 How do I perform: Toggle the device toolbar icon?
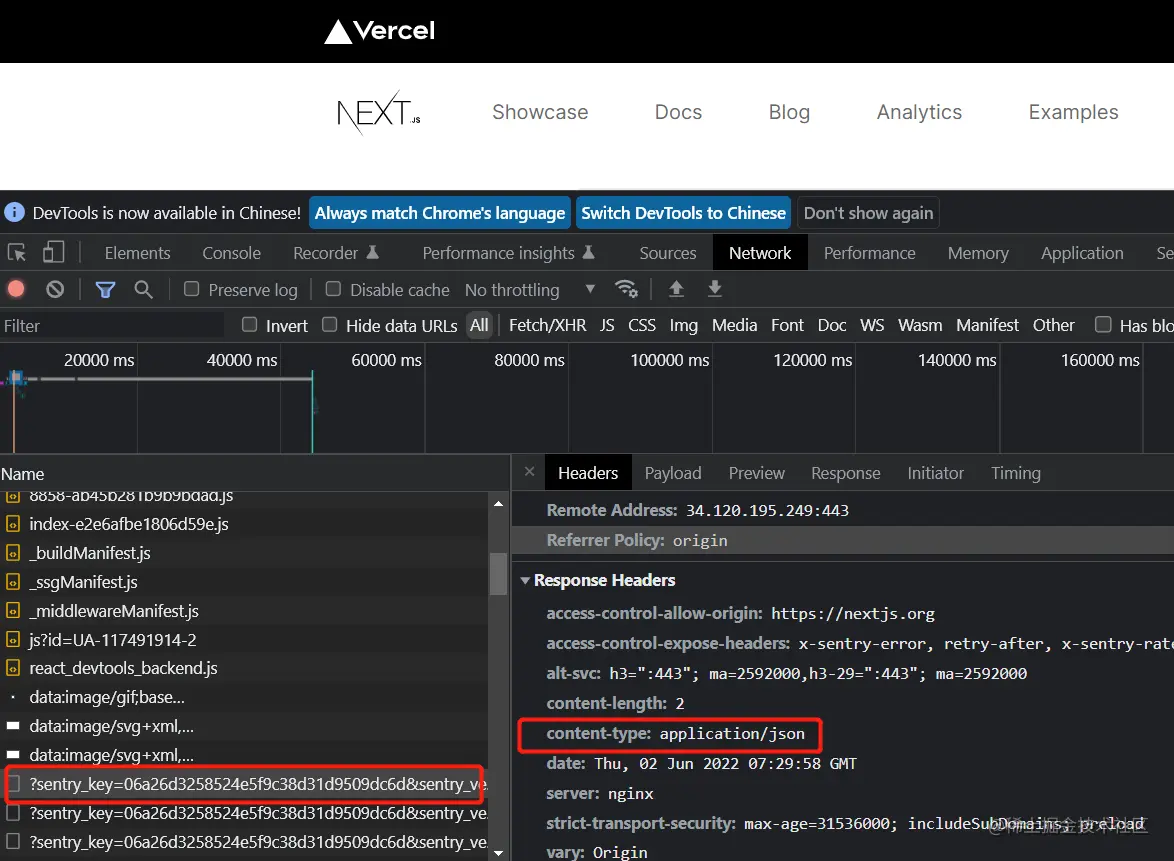tap(53, 252)
